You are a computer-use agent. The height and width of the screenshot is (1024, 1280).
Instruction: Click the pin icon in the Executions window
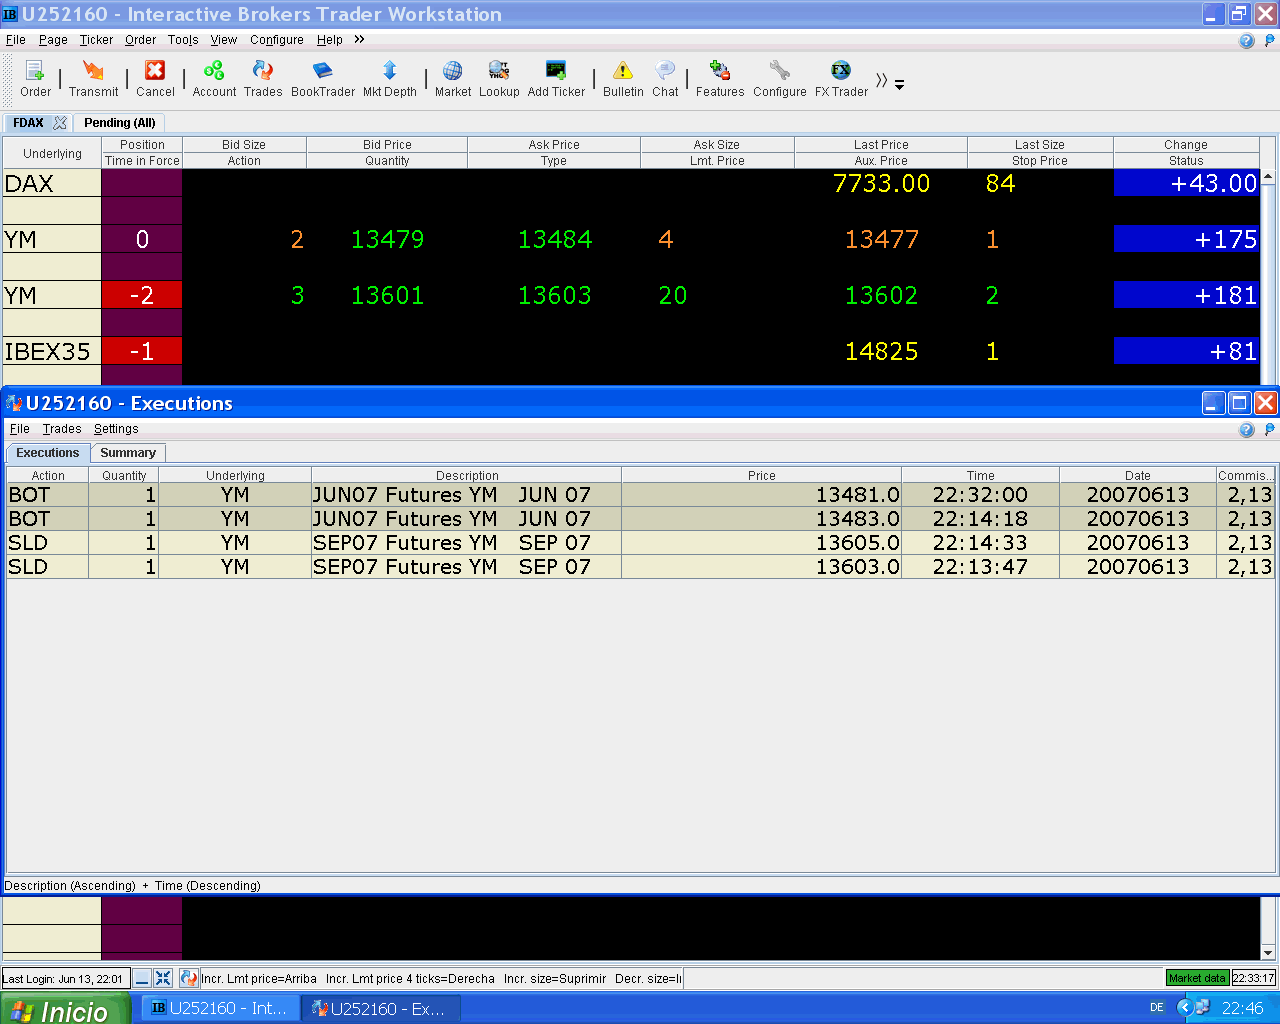(1270, 430)
